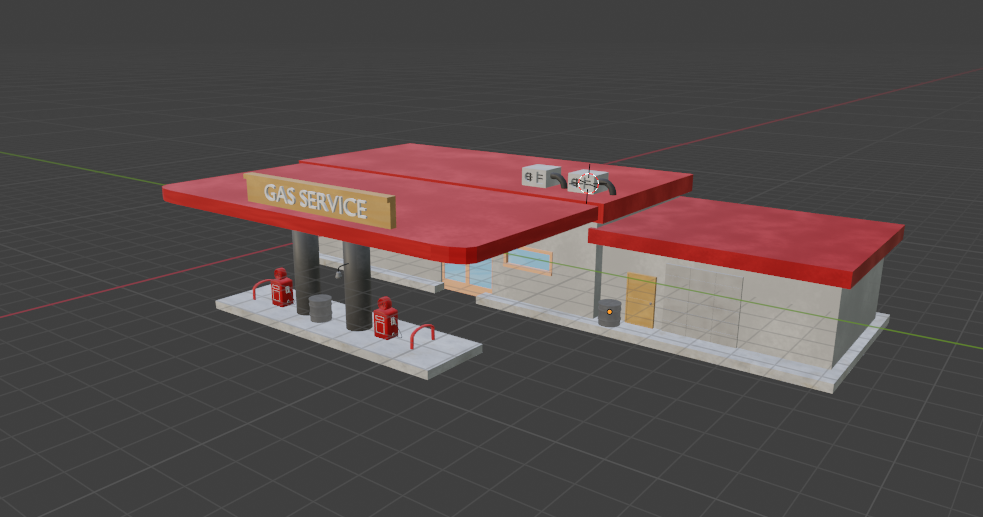Select the red roof over the garage
The height and width of the screenshot is (517, 983).
point(746,241)
